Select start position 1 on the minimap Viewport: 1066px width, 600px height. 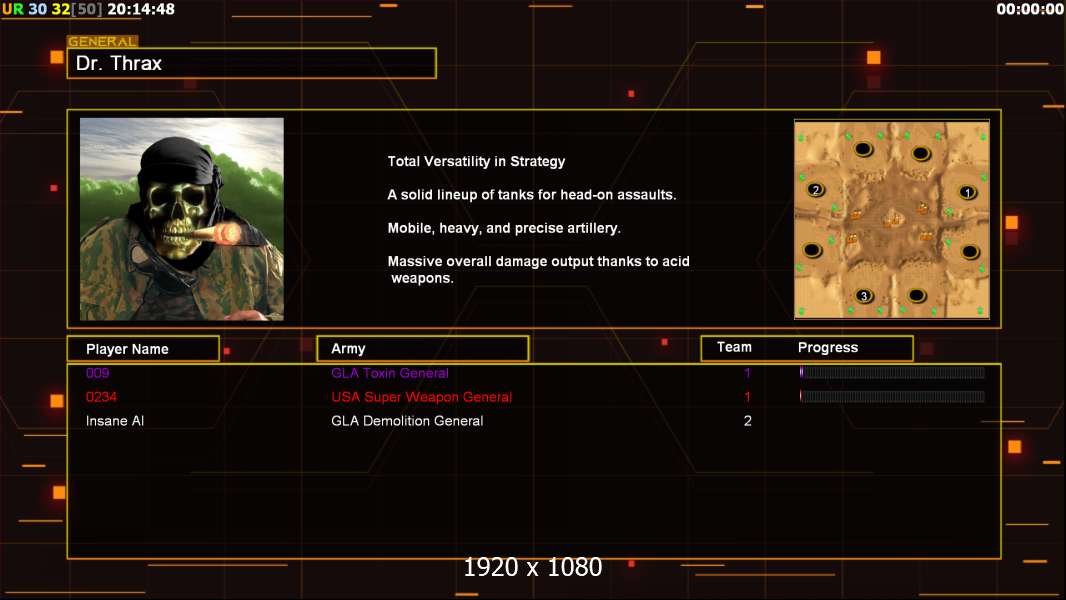pos(967,193)
